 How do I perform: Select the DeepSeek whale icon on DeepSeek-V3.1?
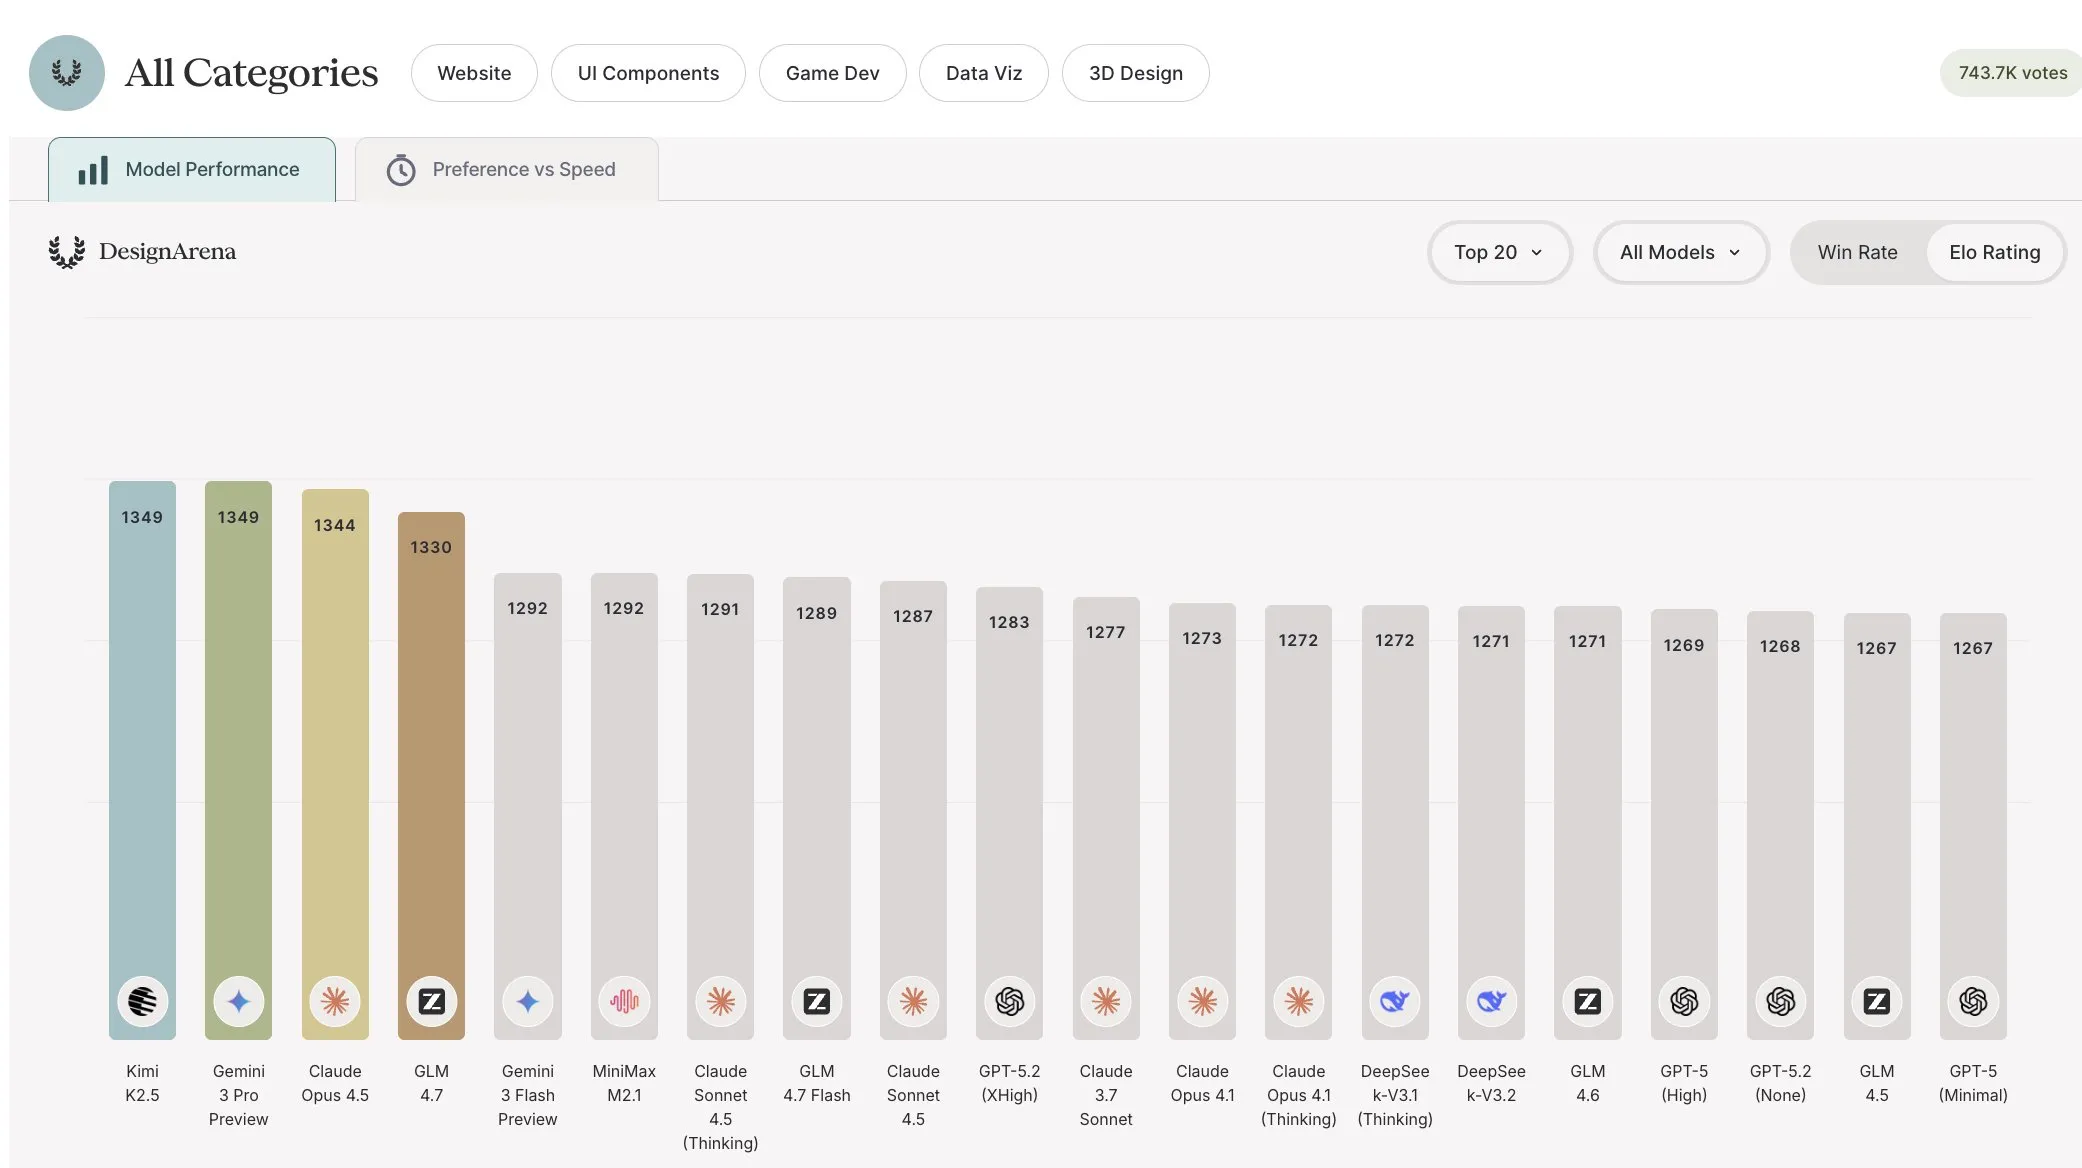(x=1394, y=1001)
